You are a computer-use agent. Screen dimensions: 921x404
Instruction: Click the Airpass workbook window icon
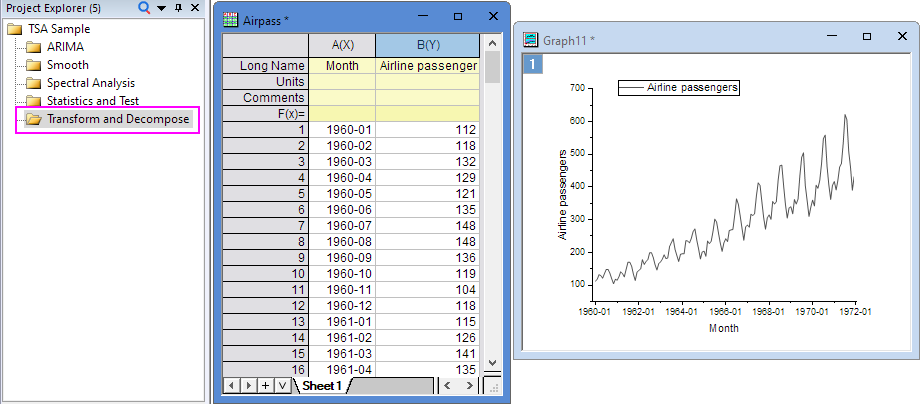pyautogui.click(x=230, y=18)
